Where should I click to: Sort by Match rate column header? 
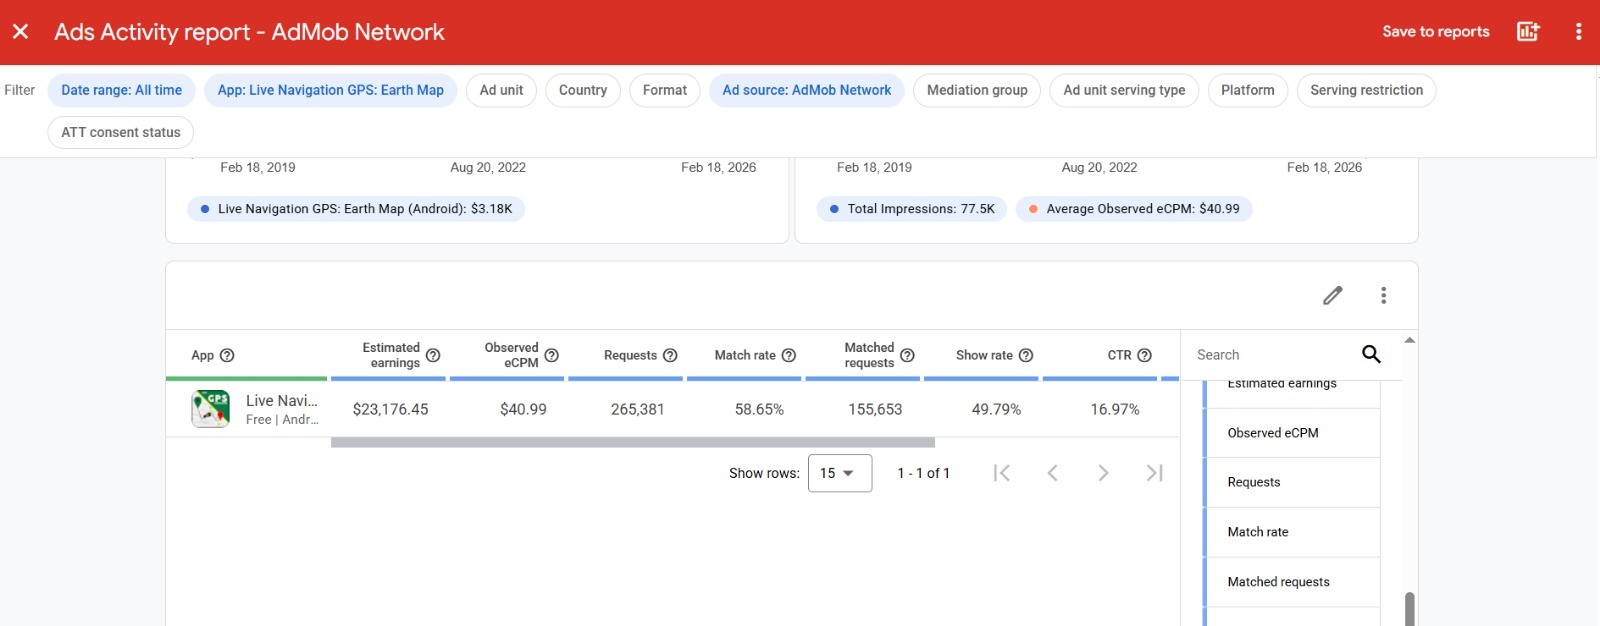click(x=745, y=355)
